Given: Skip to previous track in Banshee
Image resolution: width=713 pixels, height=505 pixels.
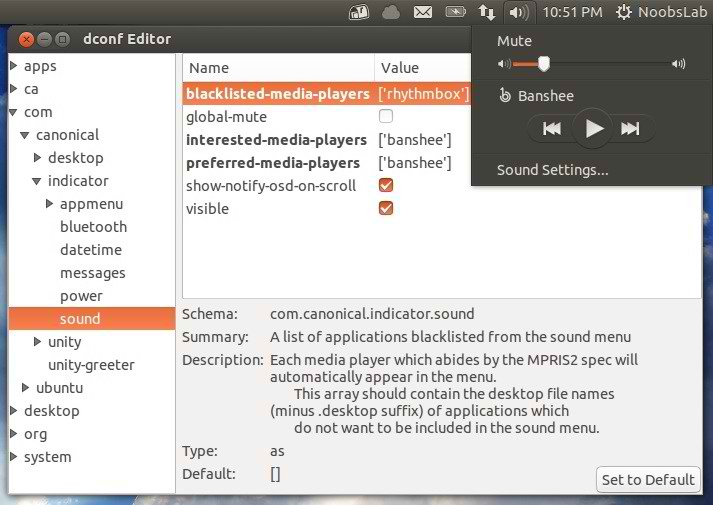Looking at the screenshot, I should pos(552,129).
